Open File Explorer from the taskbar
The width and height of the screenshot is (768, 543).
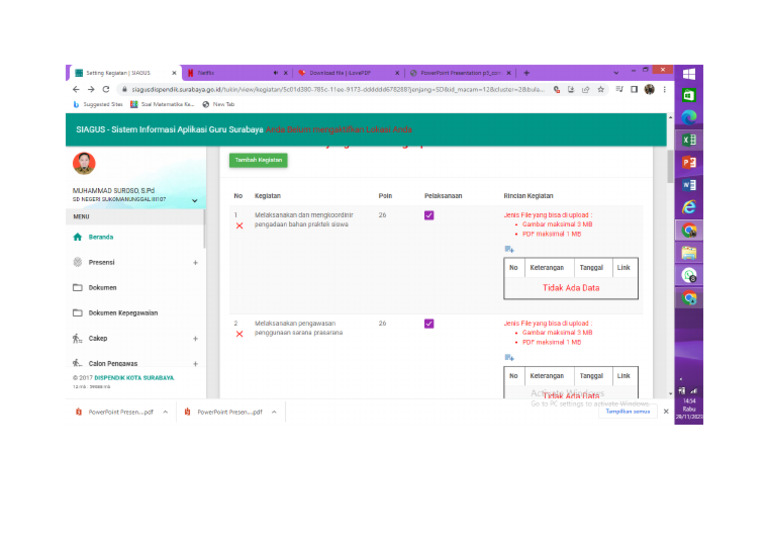coord(689,253)
